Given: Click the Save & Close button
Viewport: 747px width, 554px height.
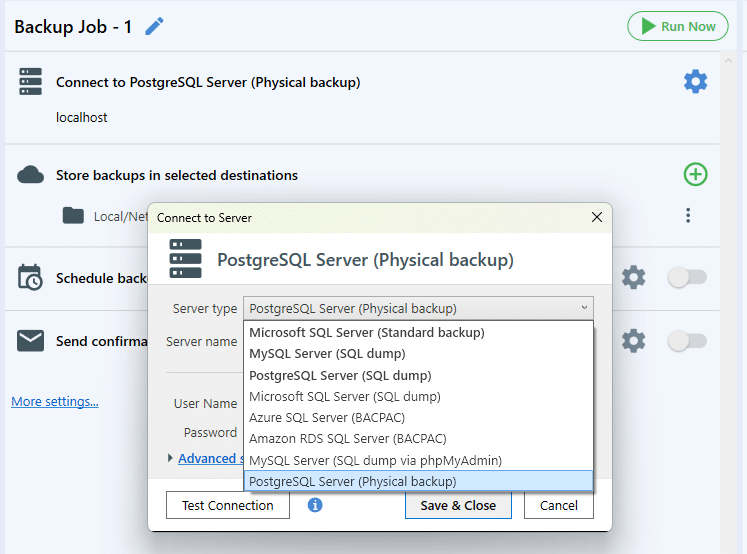Looking at the screenshot, I should pos(458,505).
